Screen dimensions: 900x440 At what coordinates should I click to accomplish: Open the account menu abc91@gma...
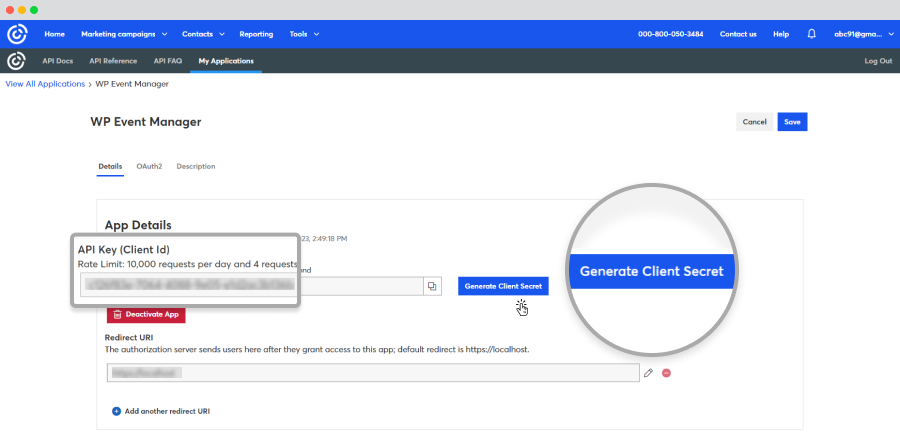tap(862, 34)
